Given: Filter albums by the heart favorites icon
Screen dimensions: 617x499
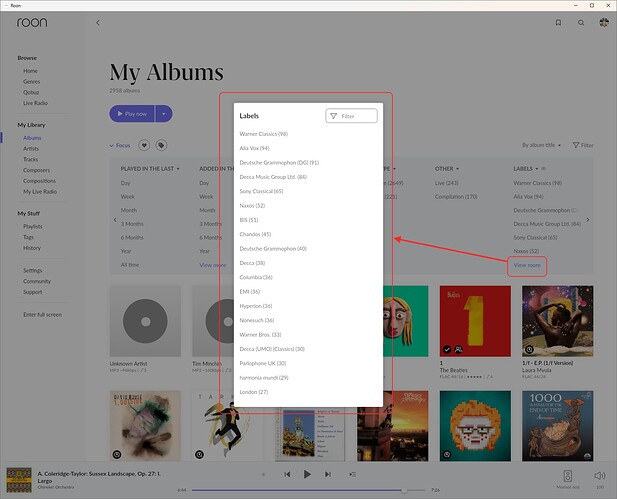Looking at the screenshot, I should point(144,145).
